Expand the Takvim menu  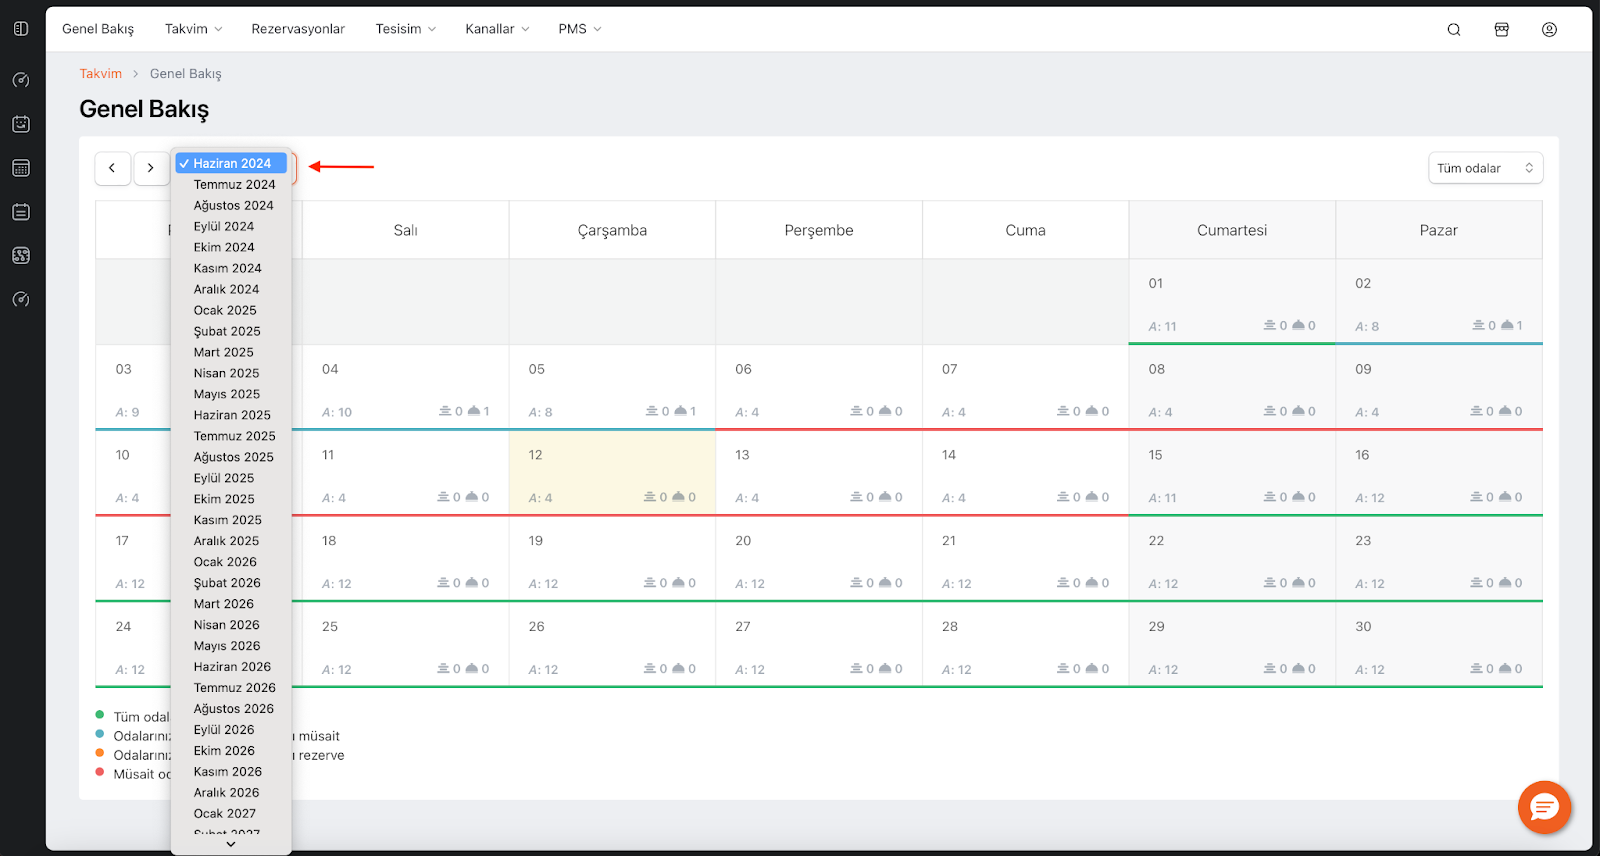tap(193, 29)
